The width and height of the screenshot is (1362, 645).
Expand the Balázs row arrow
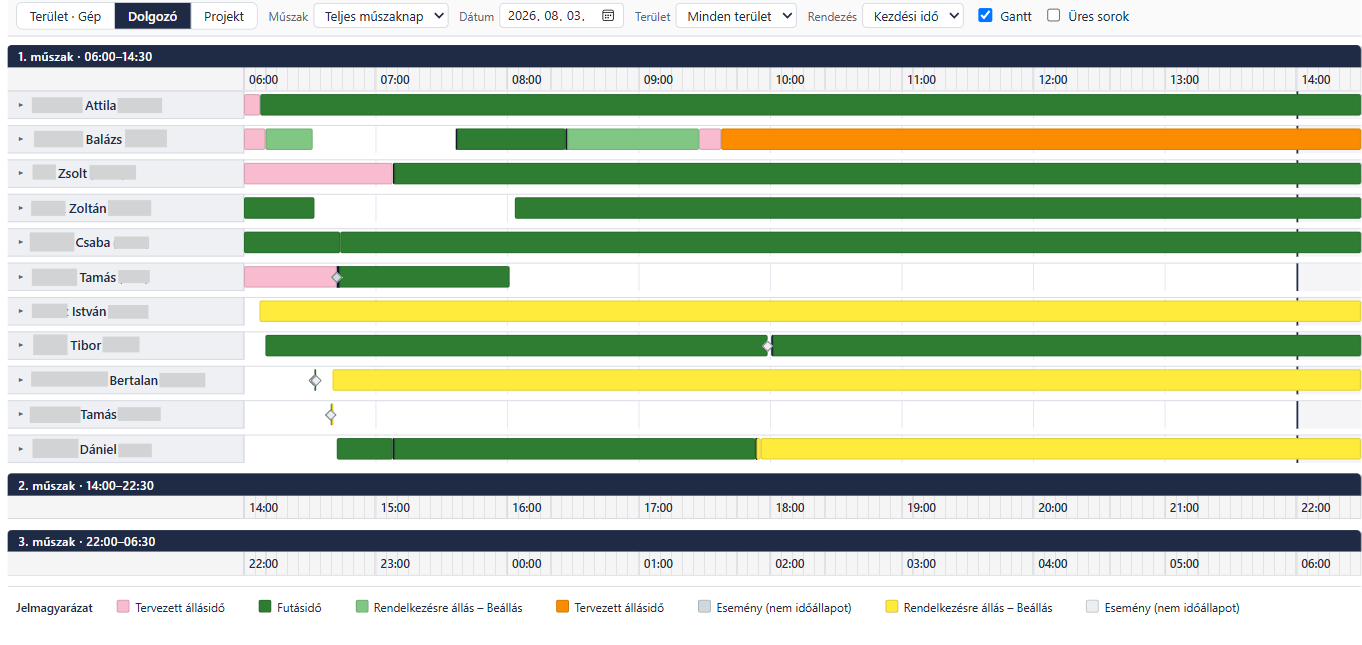[x=20, y=139]
